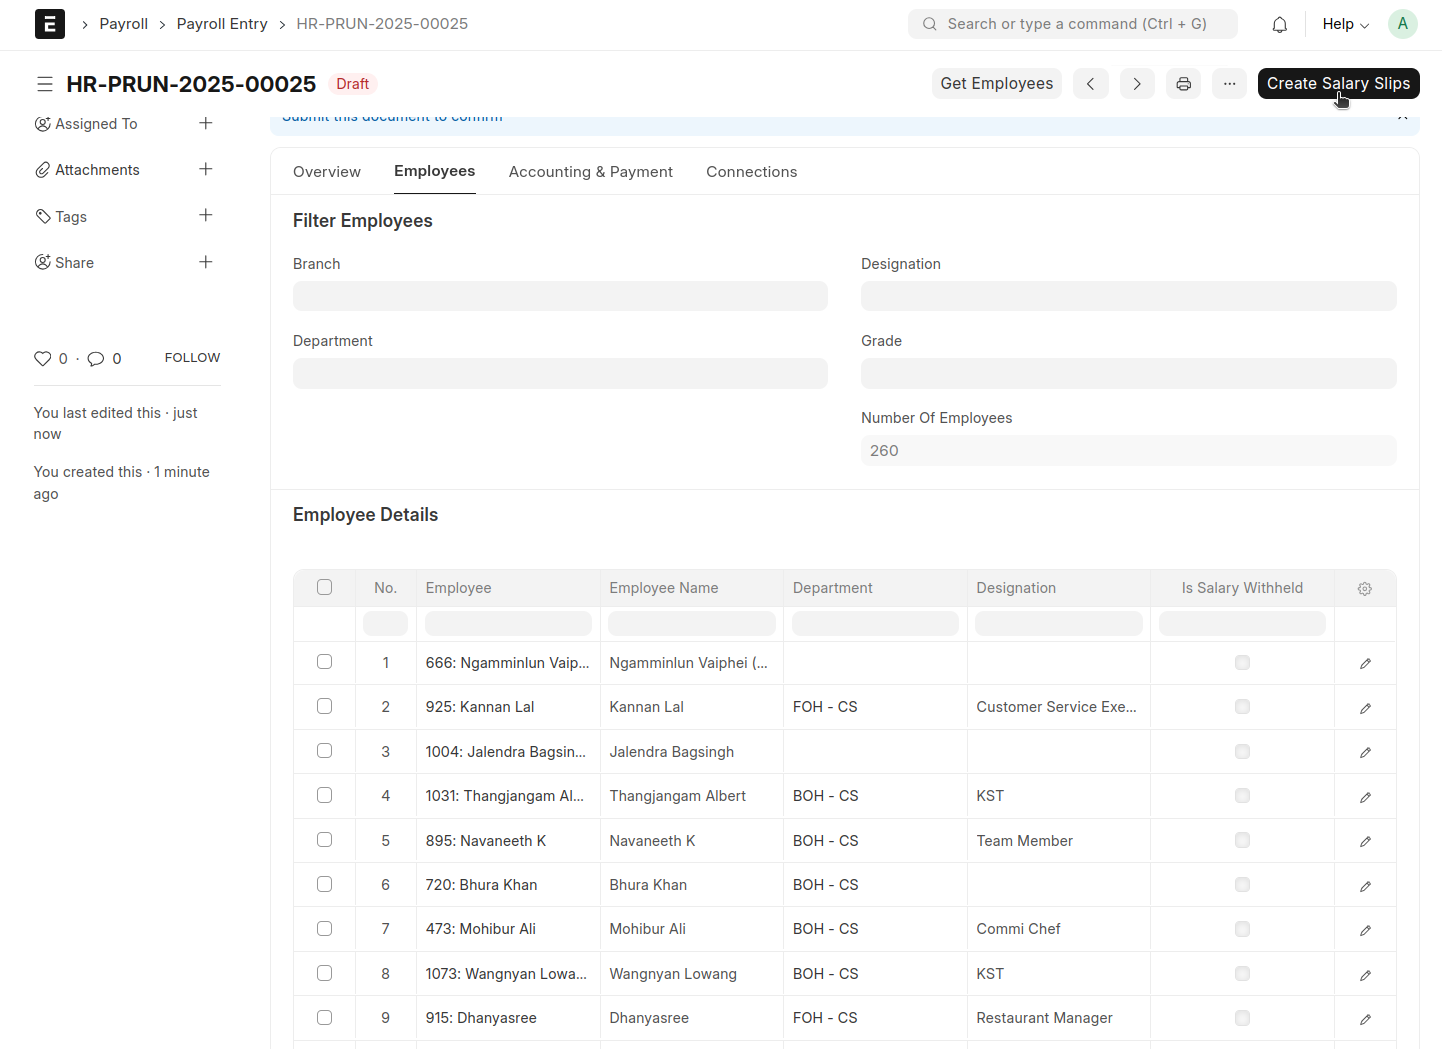The image size is (1442, 1049).
Task: Click the Get Employees button
Action: coord(996,84)
